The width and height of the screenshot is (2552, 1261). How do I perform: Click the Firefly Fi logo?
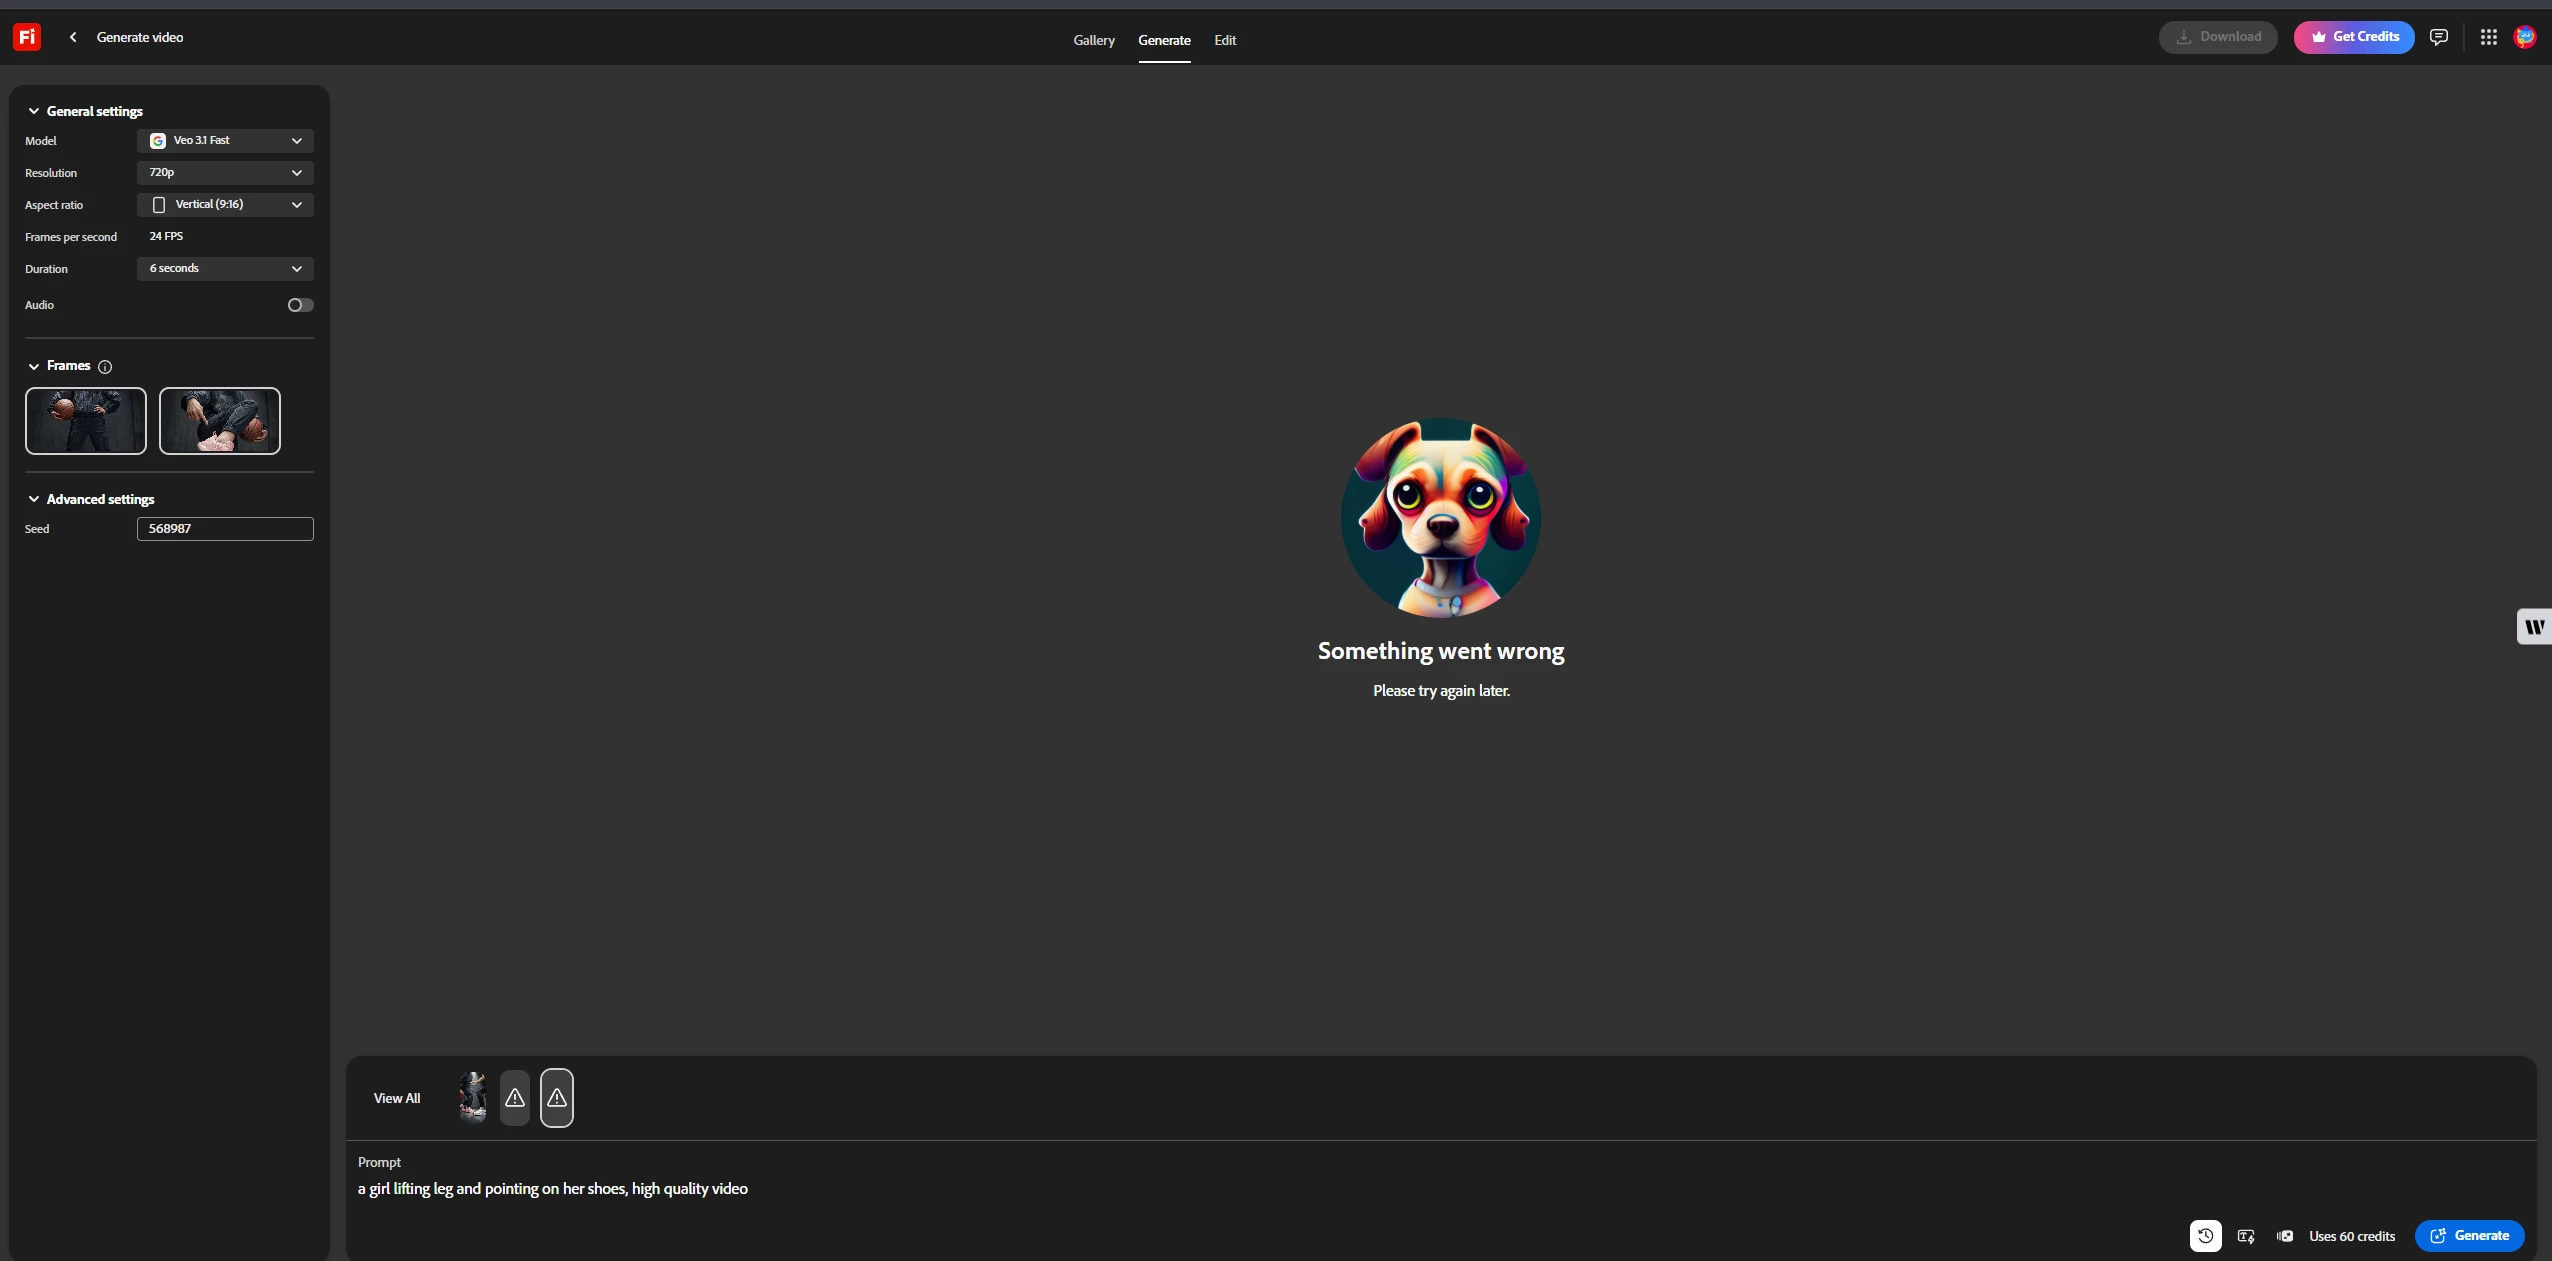pyautogui.click(x=27, y=37)
